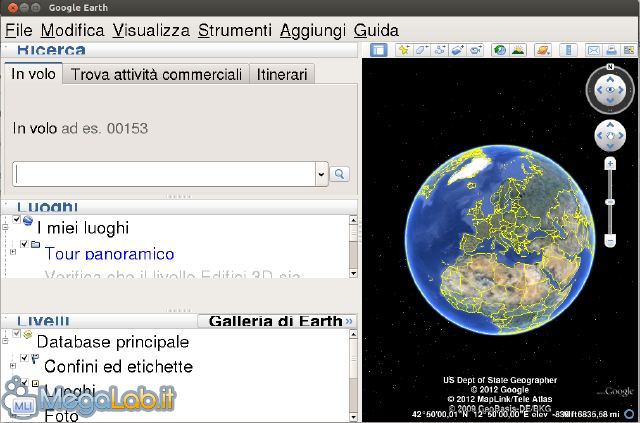The width and height of the screenshot is (640, 423).
Task: Open the Modifica menu
Action: 73,31
